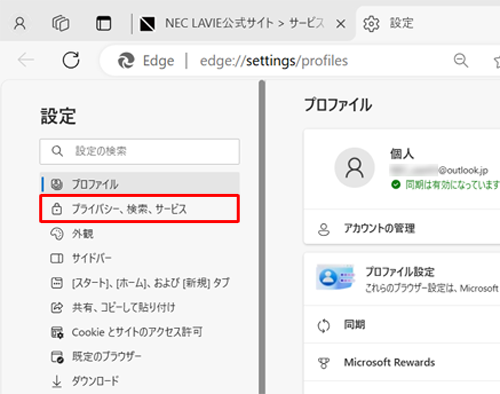Image resolution: width=500 pixels, height=394 pixels.
Task: Click the sync arrows icon beside 同期
Action: pyautogui.click(x=324, y=326)
